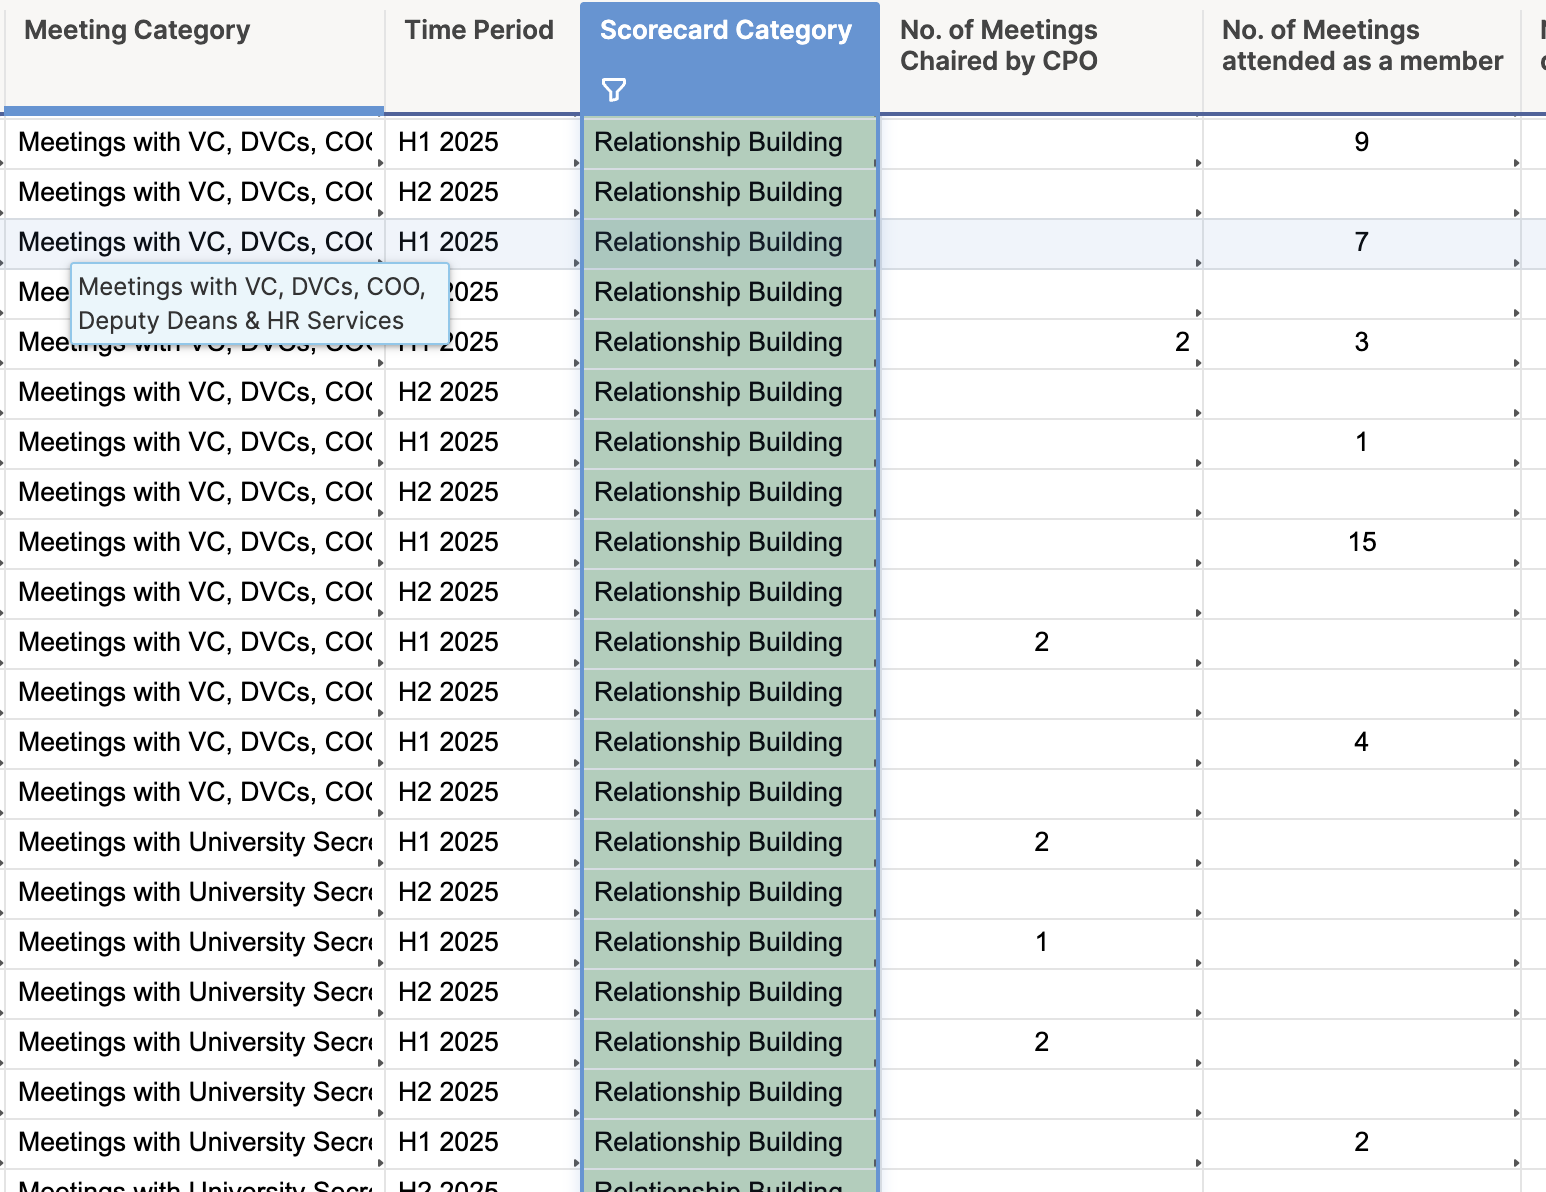Click the attended cell showing 4
The image size is (1546, 1192).
[x=1361, y=742]
